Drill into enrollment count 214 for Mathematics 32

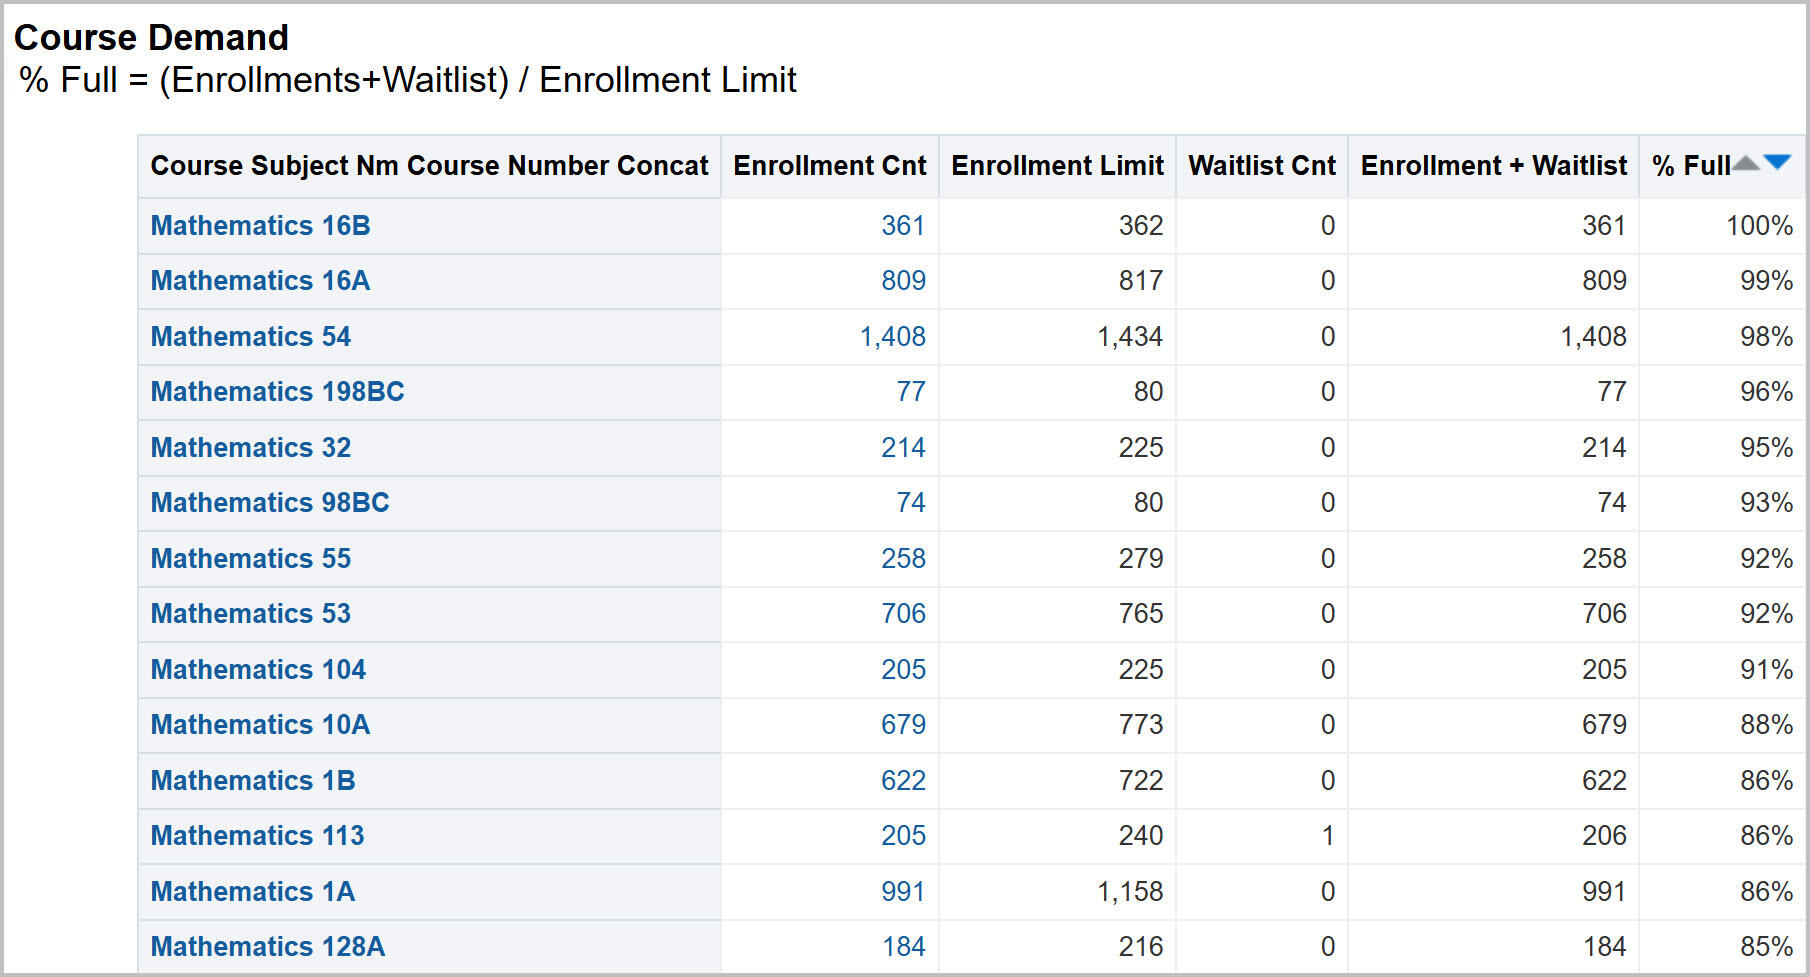tap(903, 447)
